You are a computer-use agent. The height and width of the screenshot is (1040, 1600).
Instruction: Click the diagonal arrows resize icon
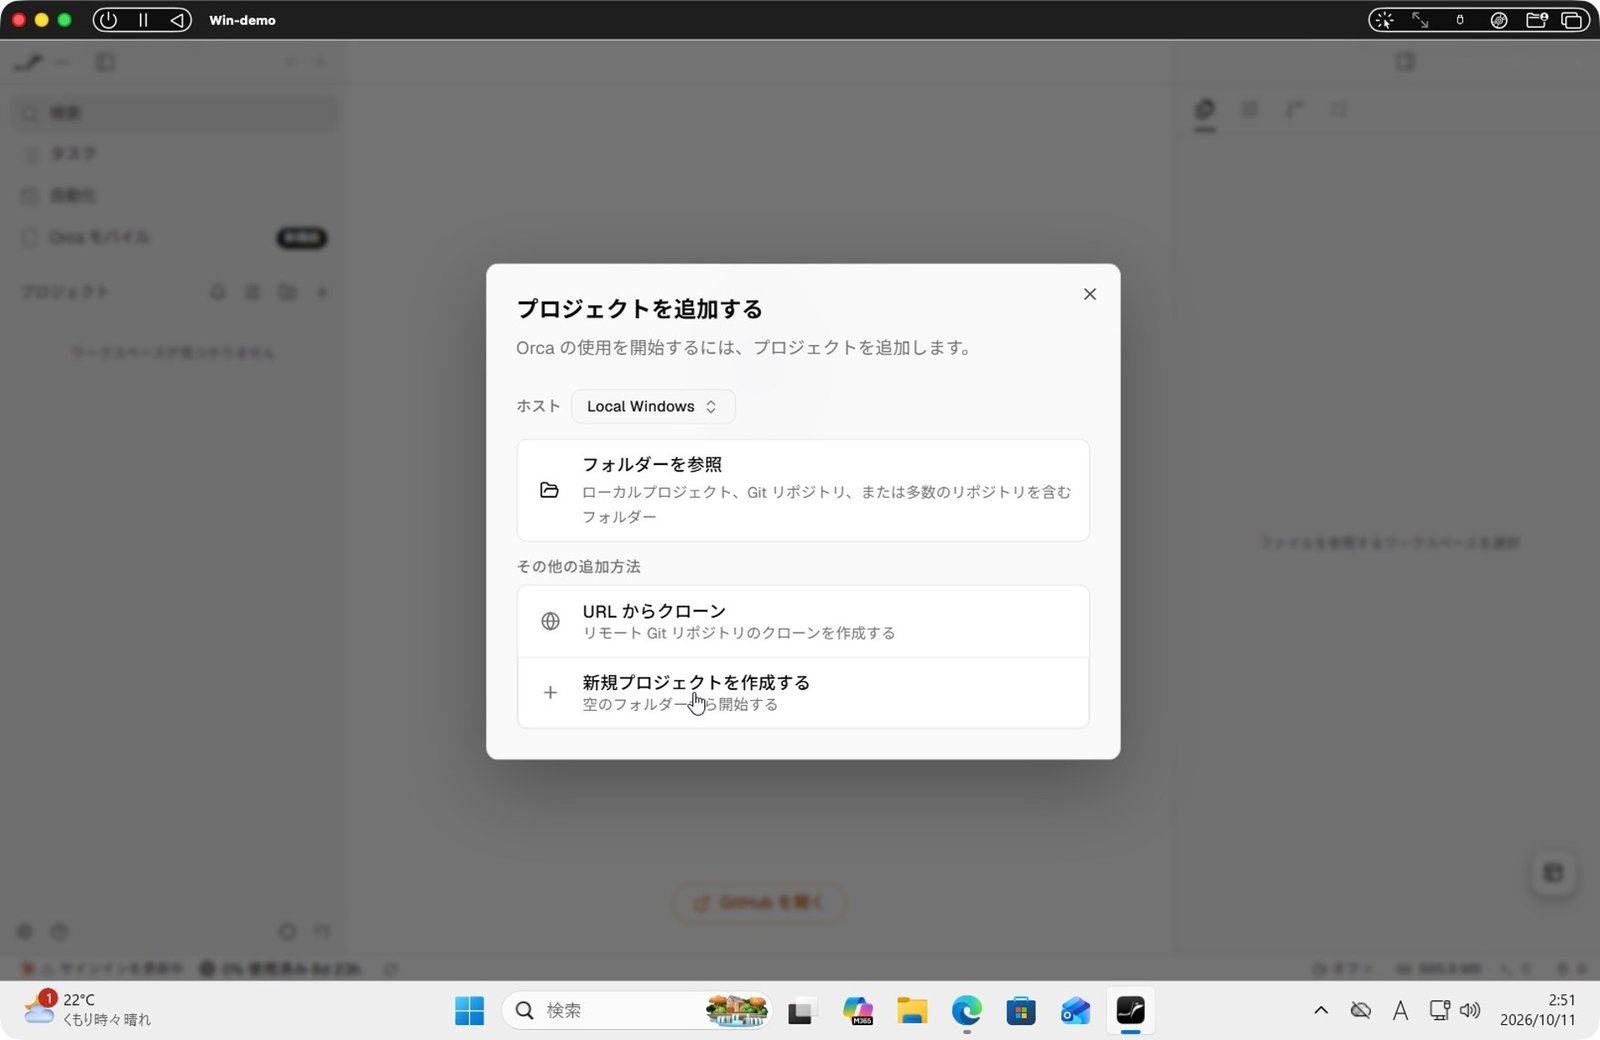click(x=1420, y=20)
